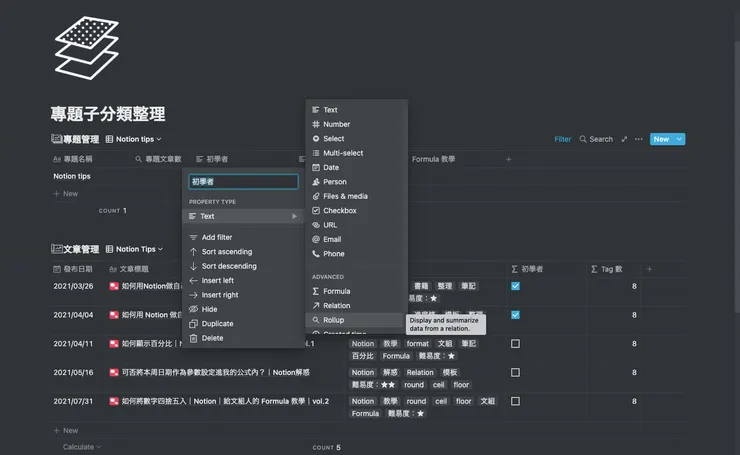This screenshot has height=455, width=740.
Task: Click the Sort ascending arrow icon
Action: [x=193, y=252]
